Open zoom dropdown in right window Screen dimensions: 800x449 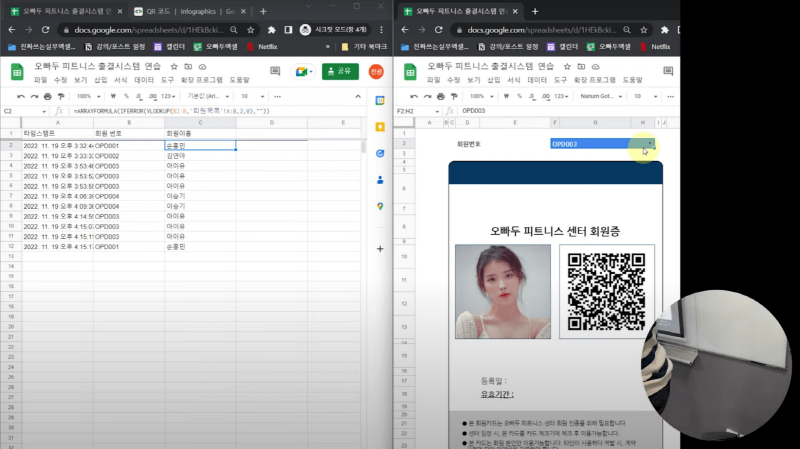pos(482,96)
